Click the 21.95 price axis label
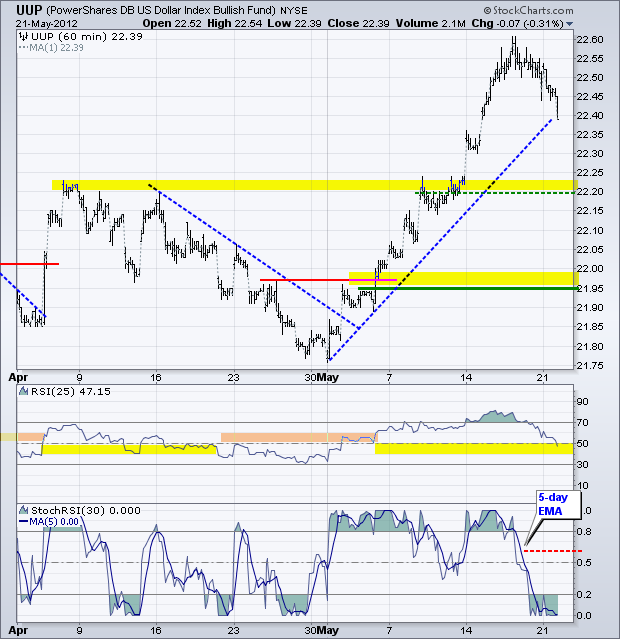The width and height of the screenshot is (620, 639). tap(589, 289)
